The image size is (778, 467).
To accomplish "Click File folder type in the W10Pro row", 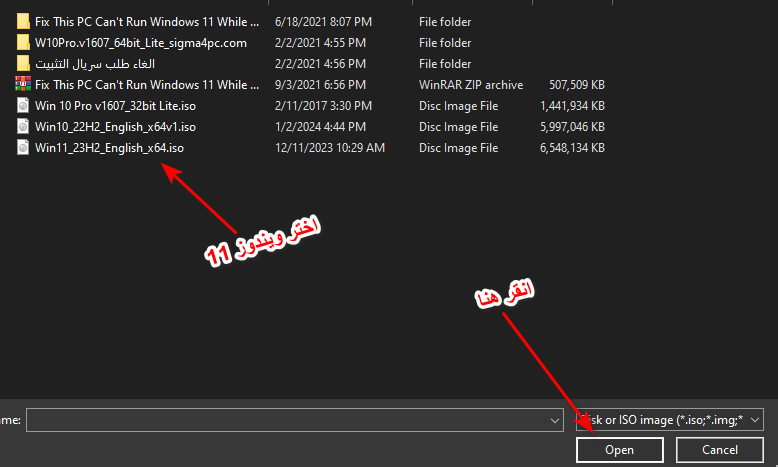I will pyautogui.click(x=445, y=43).
